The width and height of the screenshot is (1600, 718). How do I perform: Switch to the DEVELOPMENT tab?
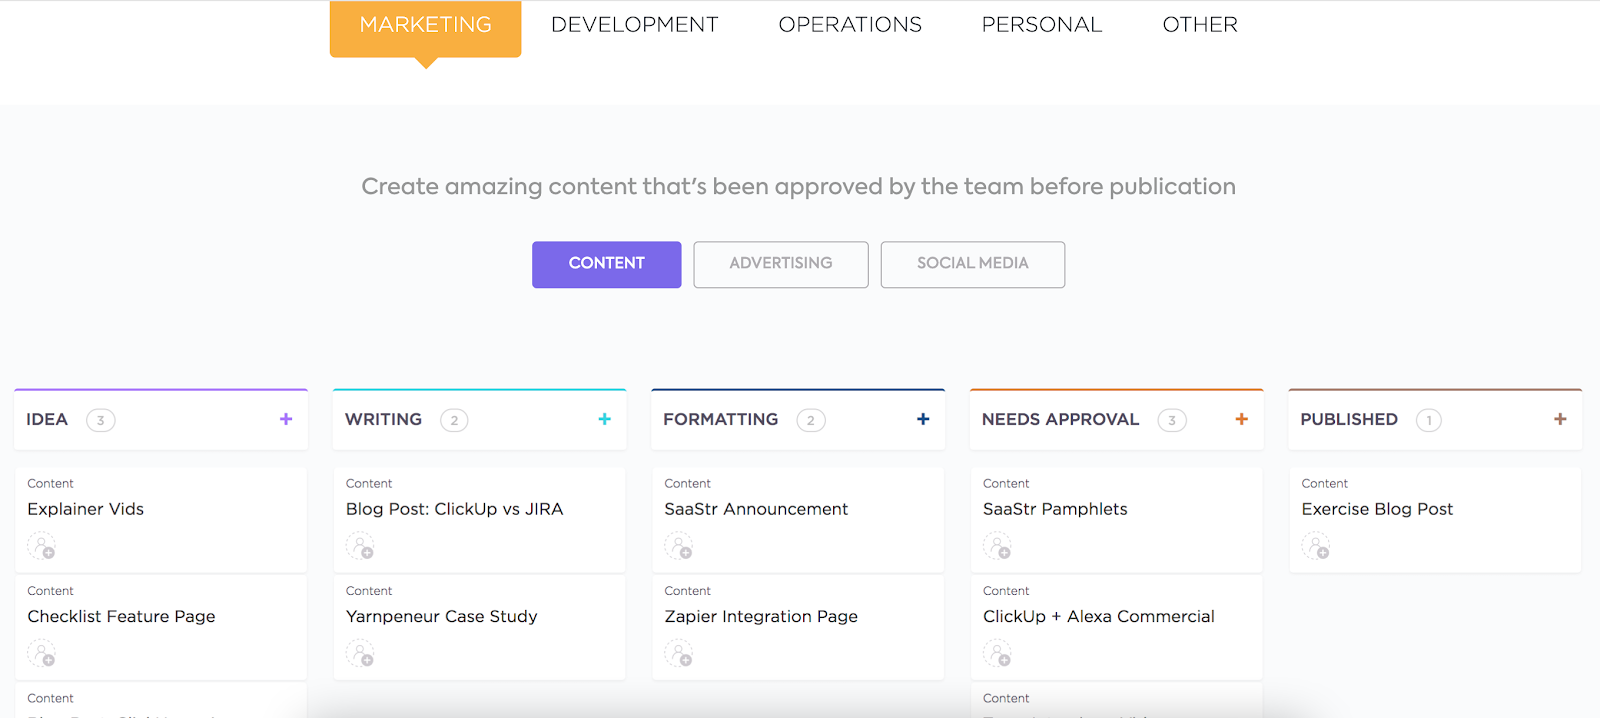tap(635, 25)
